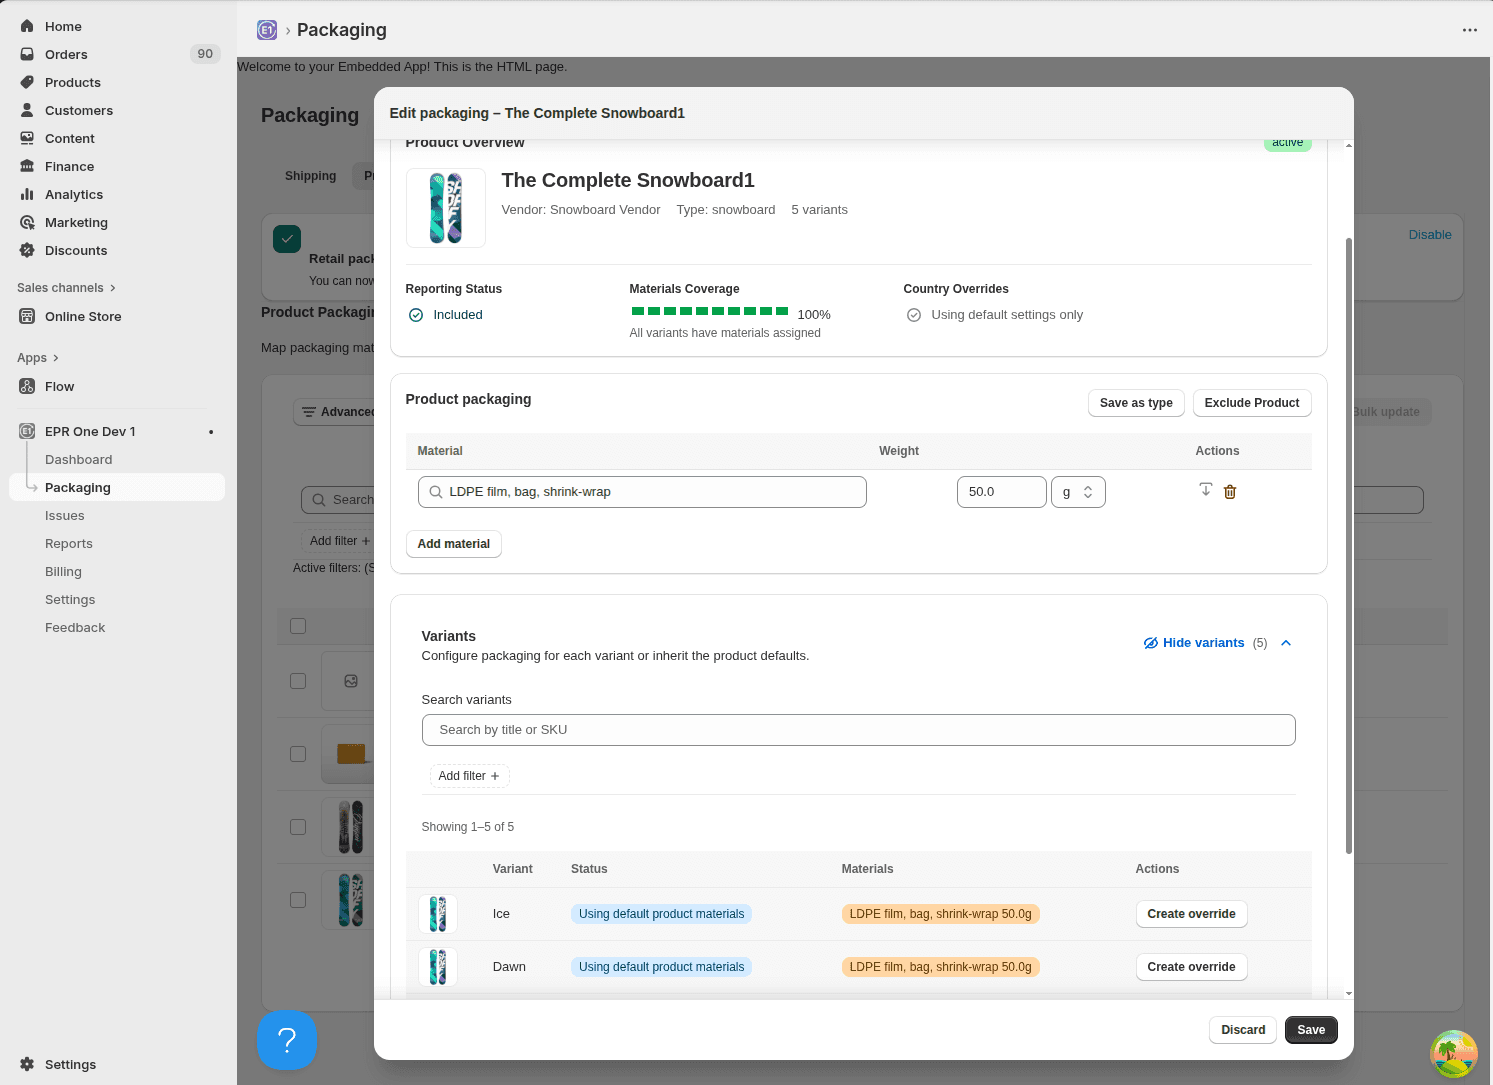Viewport: 1493px width, 1085px height.
Task: Create override for the Ice variant
Action: [1191, 913]
